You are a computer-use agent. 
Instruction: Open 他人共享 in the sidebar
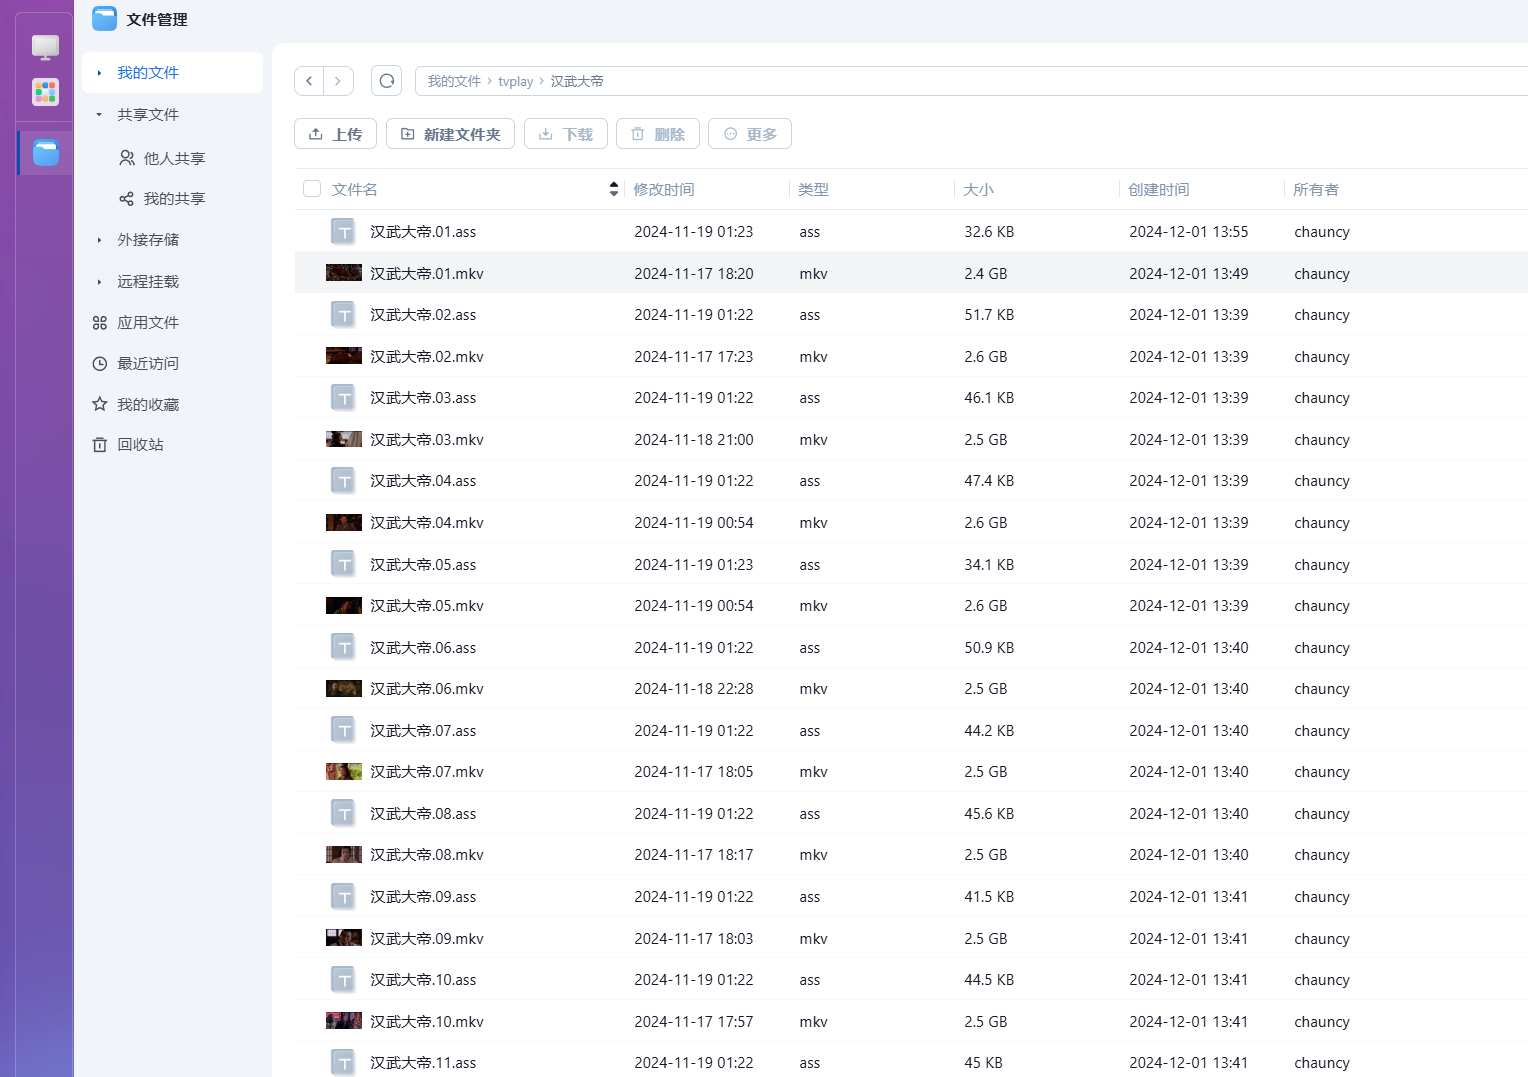[x=172, y=158]
